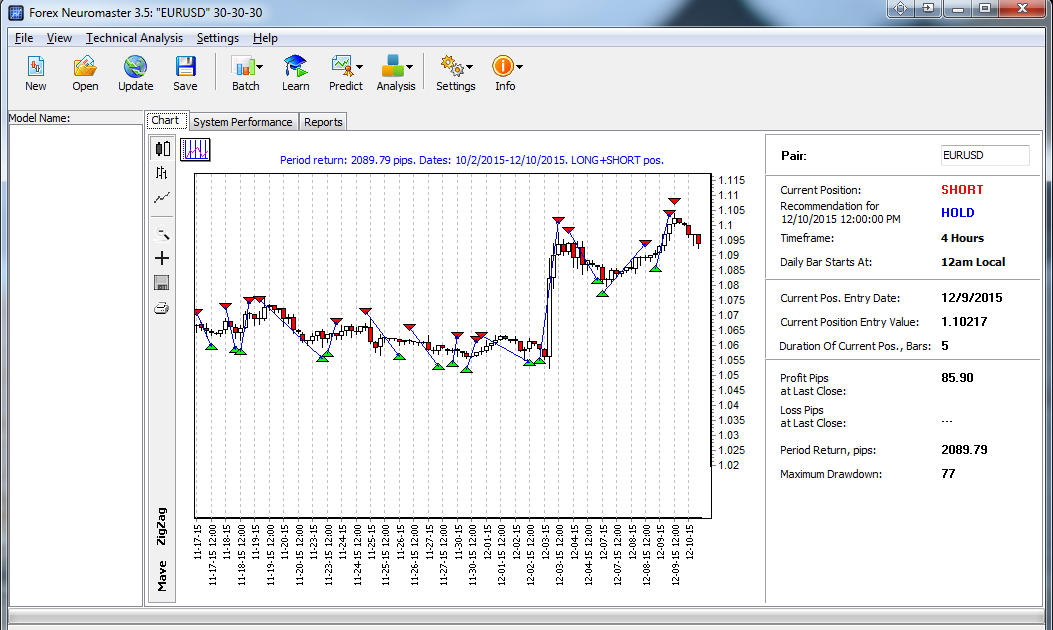The image size is (1053, 630).
Task: Save the model with Save icon
Action: pos(185,67)
